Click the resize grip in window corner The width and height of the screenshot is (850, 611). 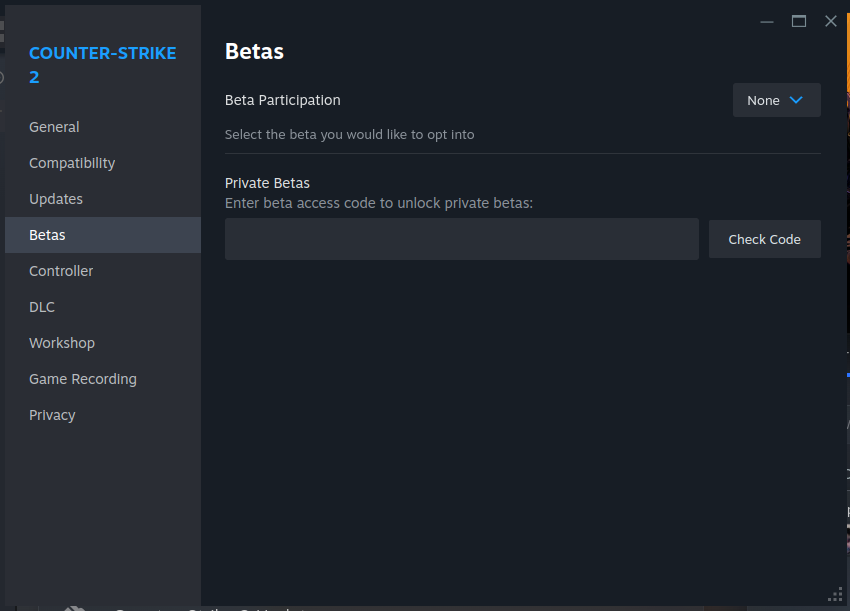click(835, 596)
